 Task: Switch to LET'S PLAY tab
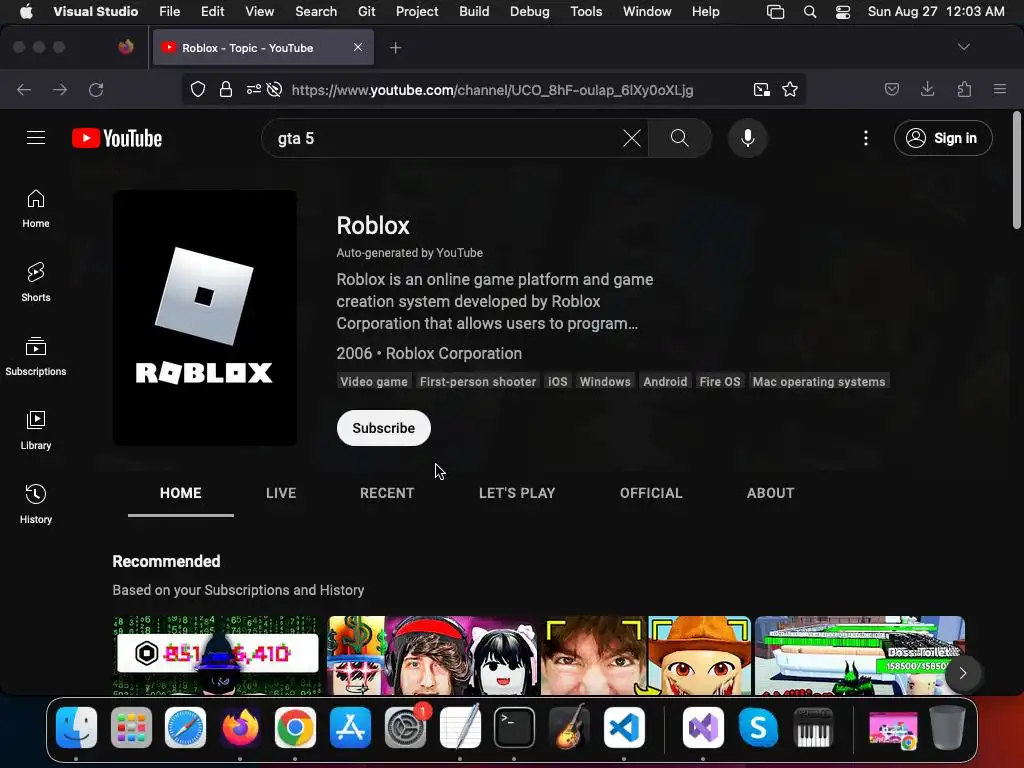coord(517,493)
